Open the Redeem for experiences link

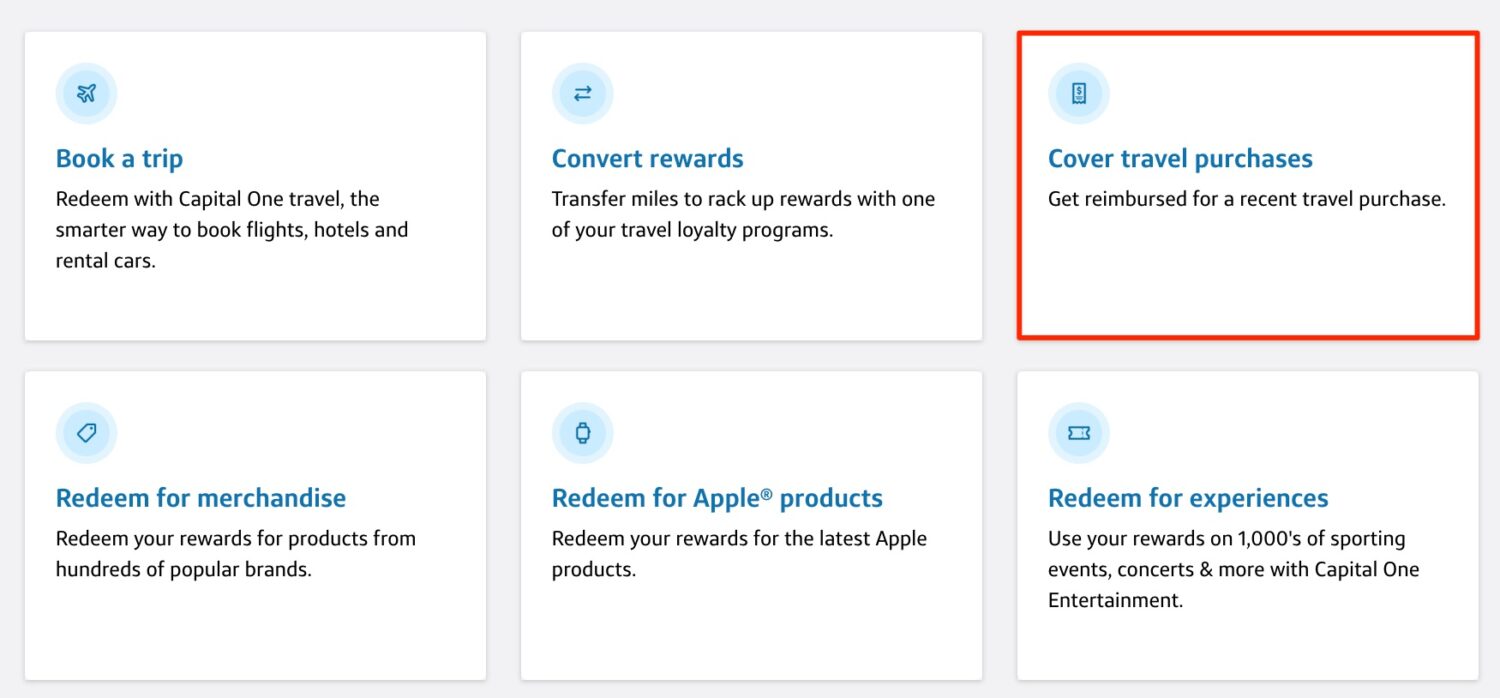pos(1187,497)
